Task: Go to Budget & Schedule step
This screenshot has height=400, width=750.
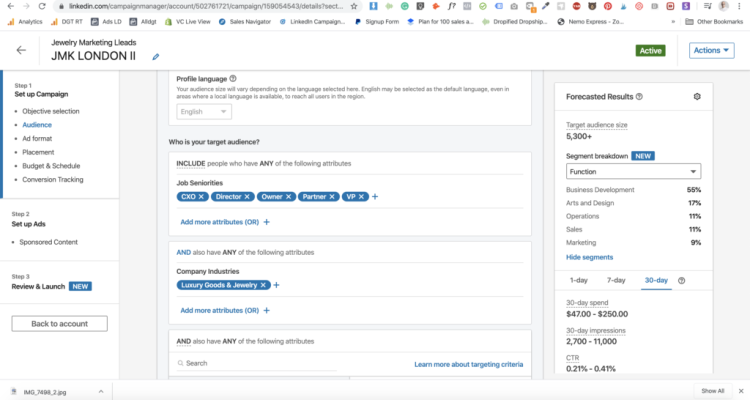Action: tap(51, 166)
